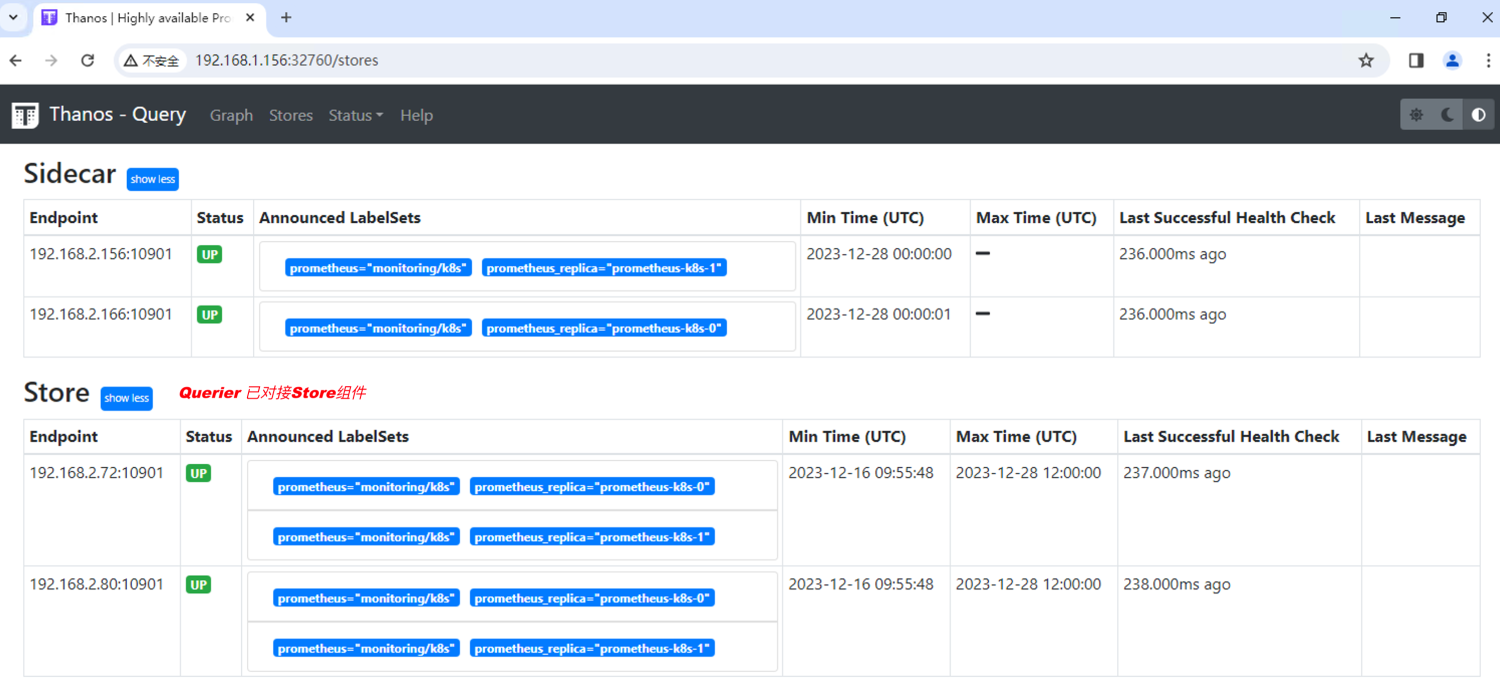The image size is (1500, 689).
Task: Select auto contrast theme icon
Action: click(x=1478, y=115)
